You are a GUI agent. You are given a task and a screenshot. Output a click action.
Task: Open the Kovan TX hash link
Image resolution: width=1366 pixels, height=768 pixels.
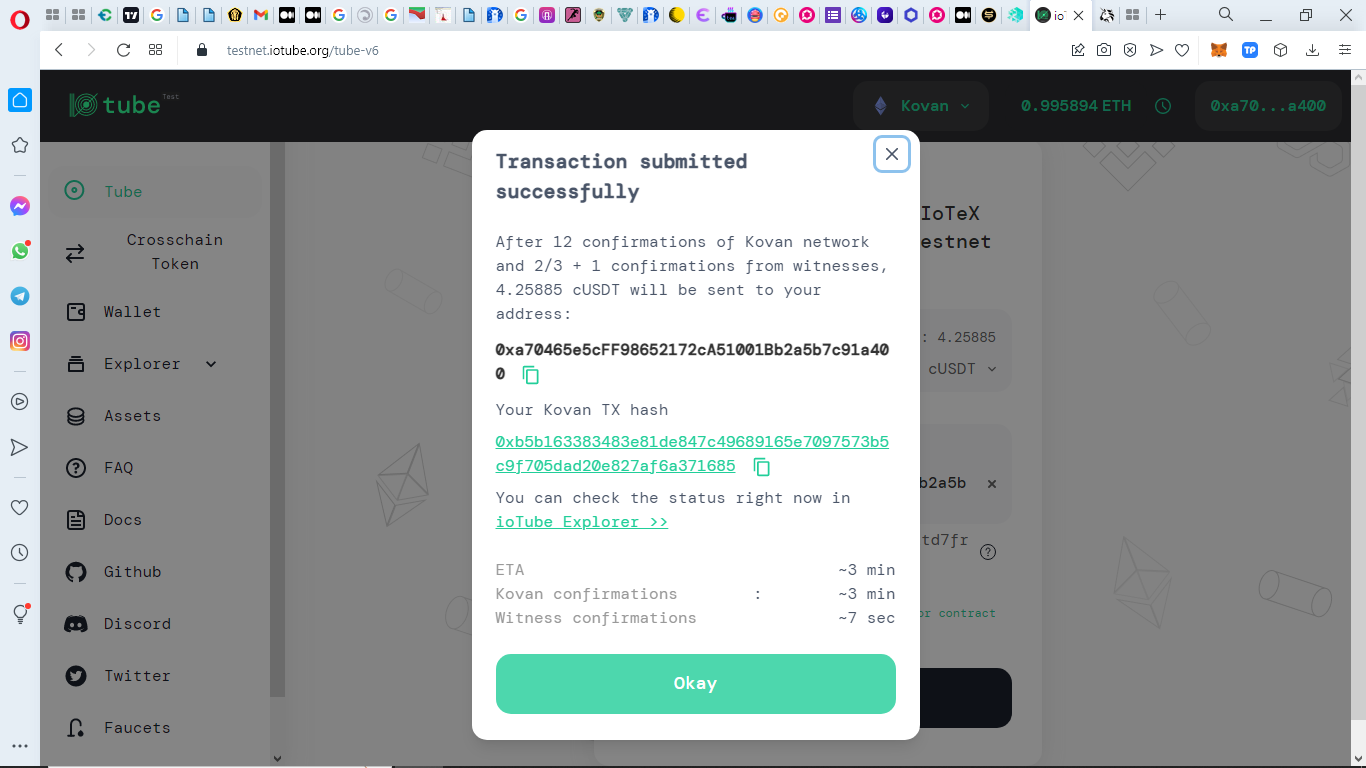pyautogui.click(x=692, y=454)
